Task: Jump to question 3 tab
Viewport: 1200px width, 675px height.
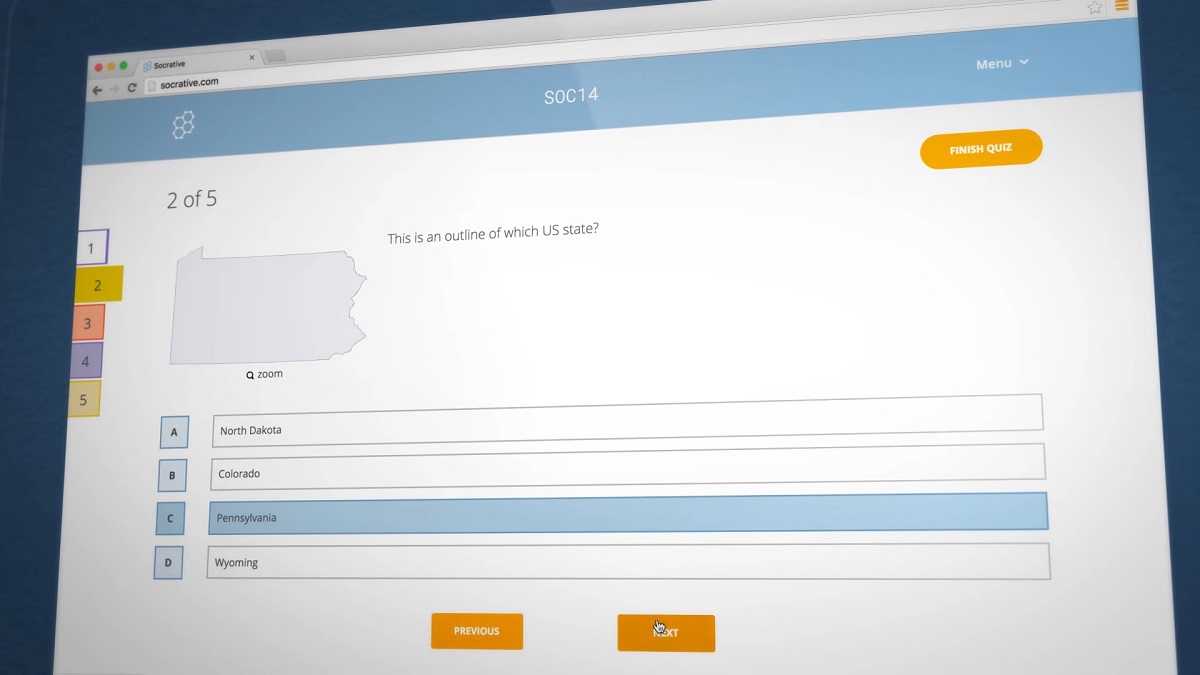Action: [x=88, y=323]
